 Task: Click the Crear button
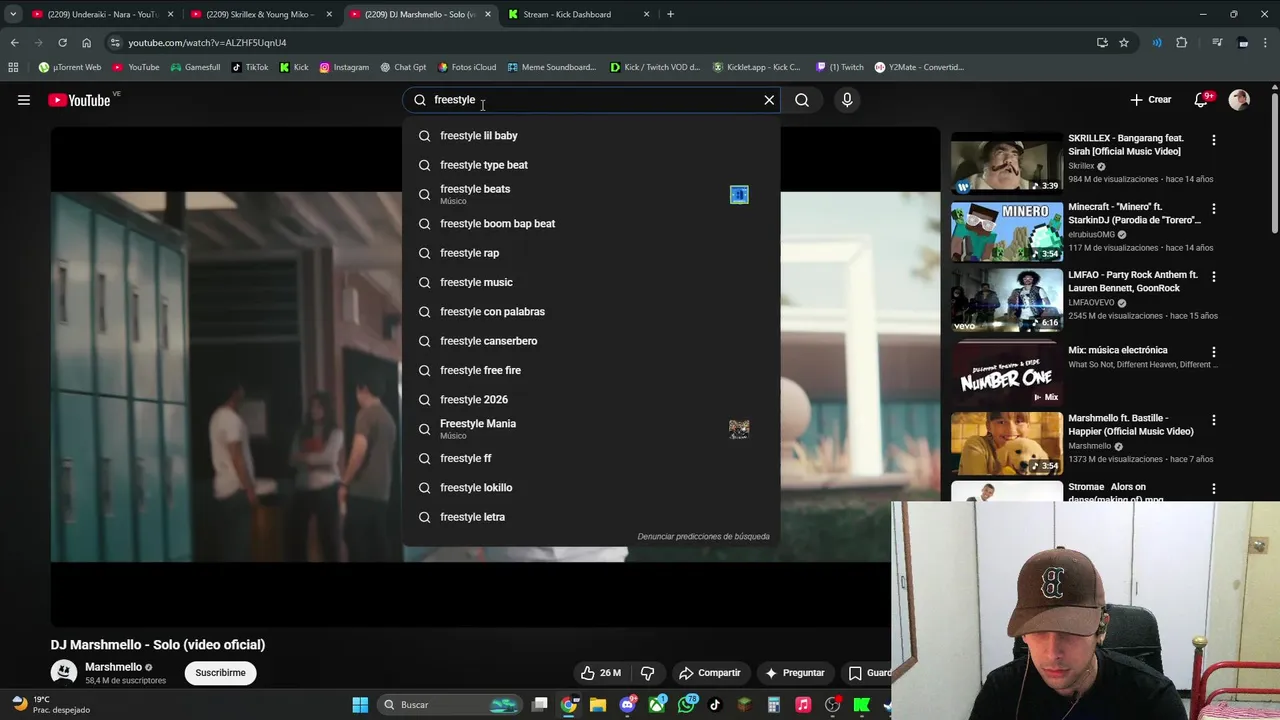1151,100
